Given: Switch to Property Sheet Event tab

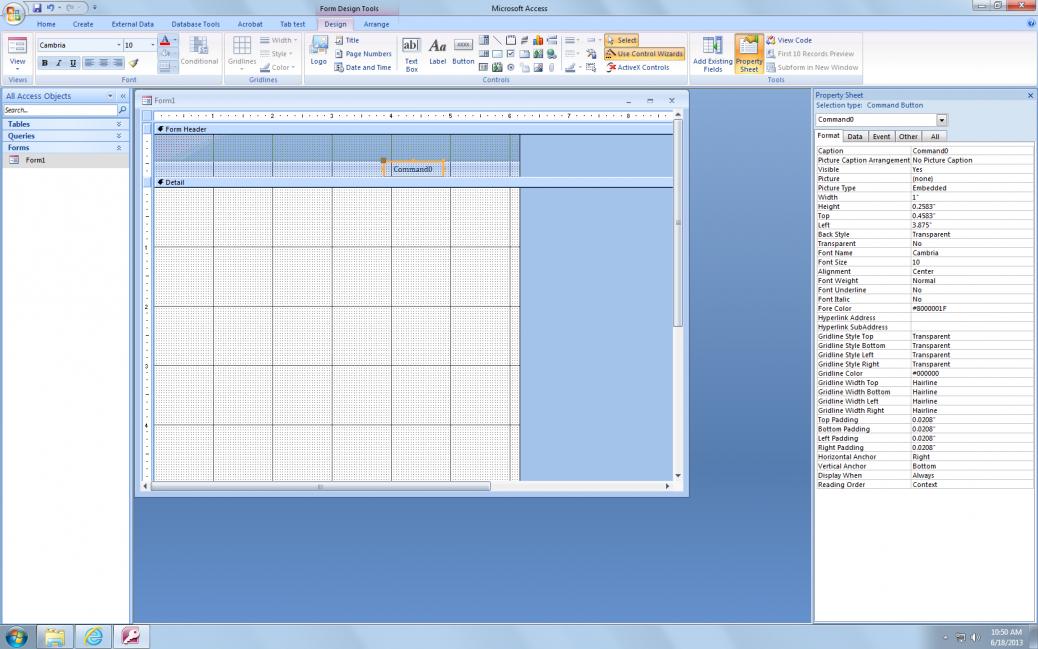Looking at the screenshot, I should [881, 136].
